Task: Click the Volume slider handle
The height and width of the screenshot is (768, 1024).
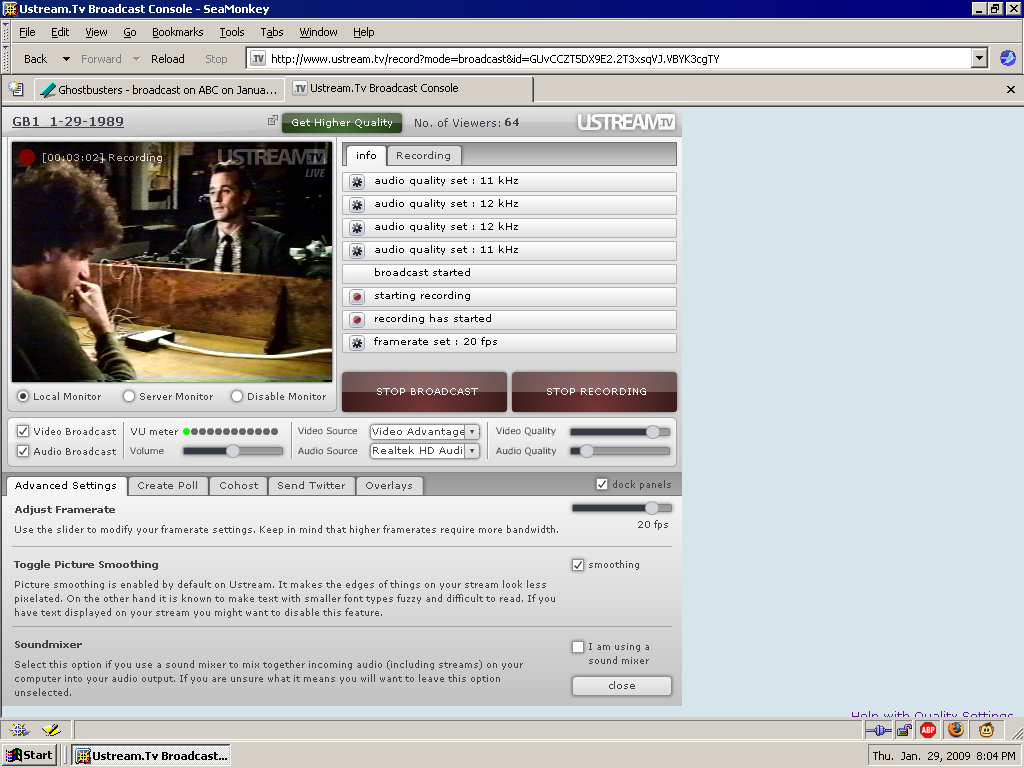Action: 232,451
